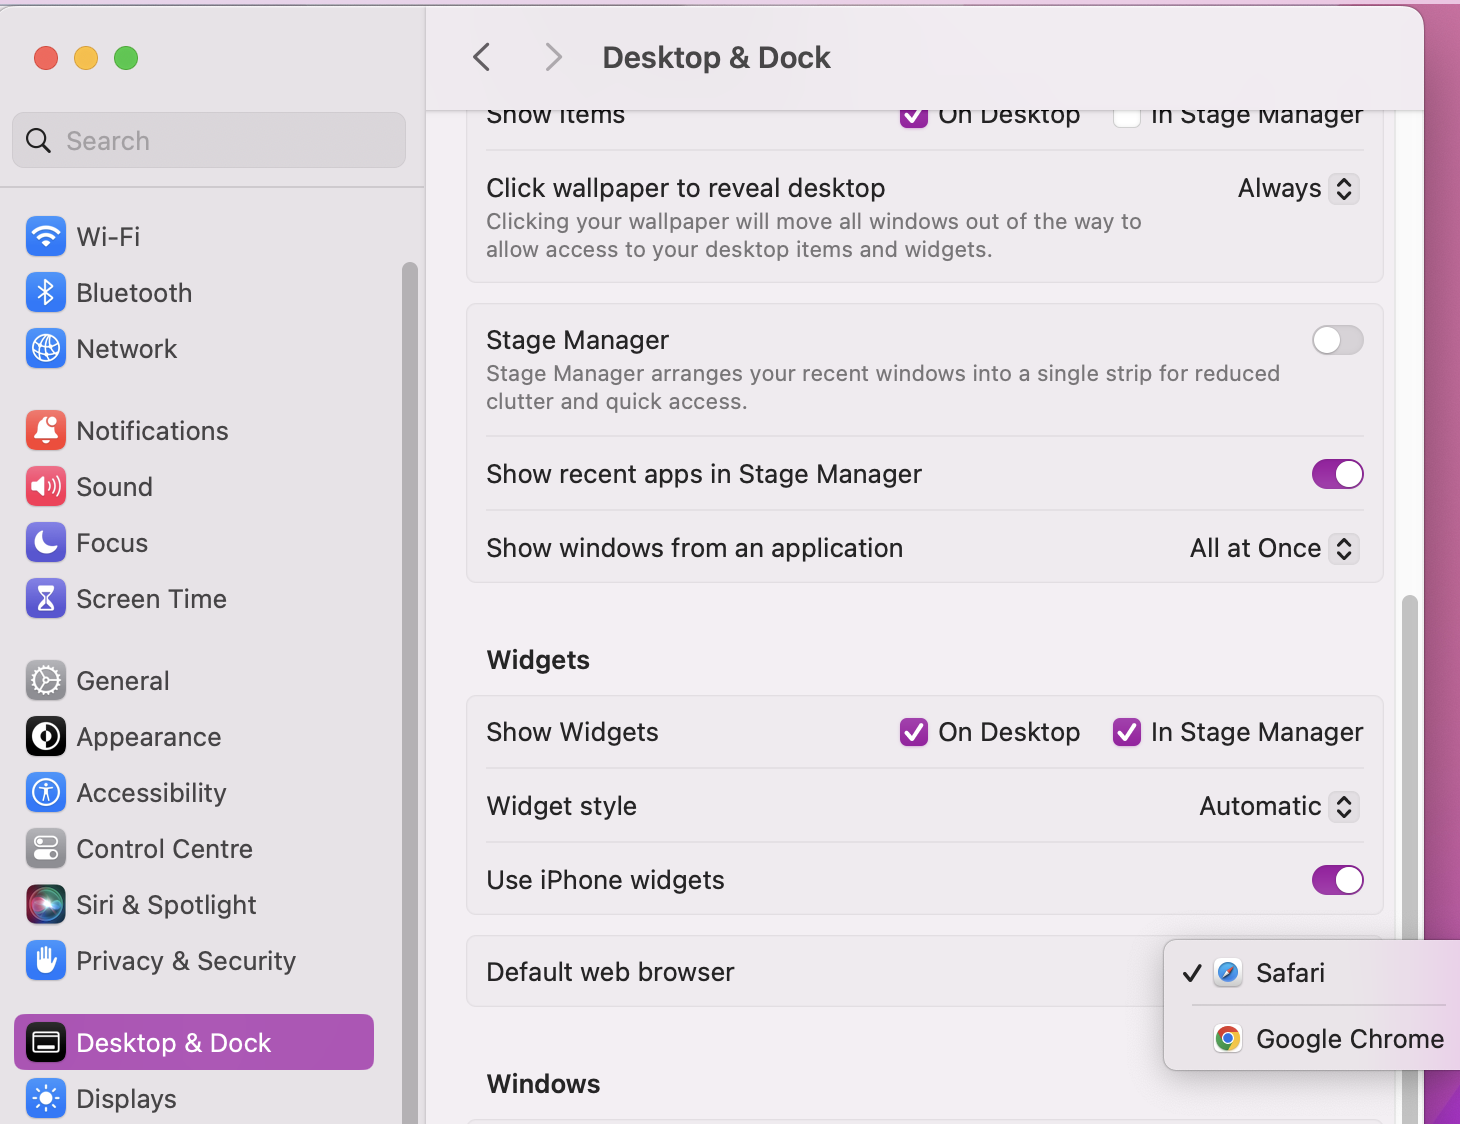Click the Sound settings icon
This screenshot has width=1460, height=1124.
point(46,487)
